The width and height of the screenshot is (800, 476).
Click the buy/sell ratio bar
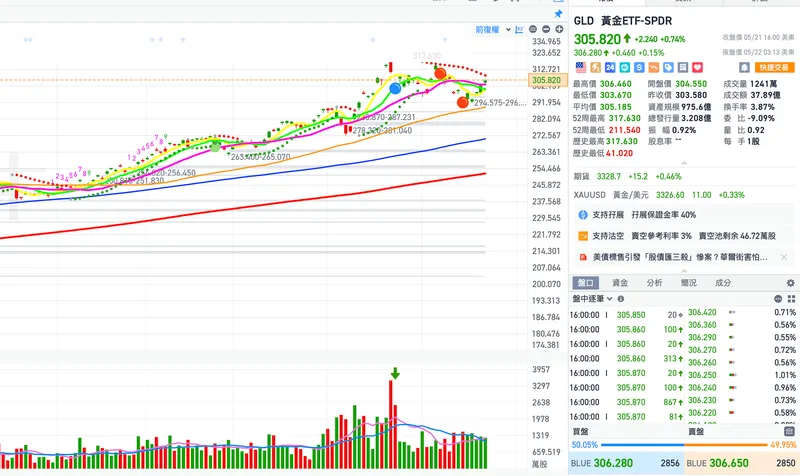coord(684,445)
